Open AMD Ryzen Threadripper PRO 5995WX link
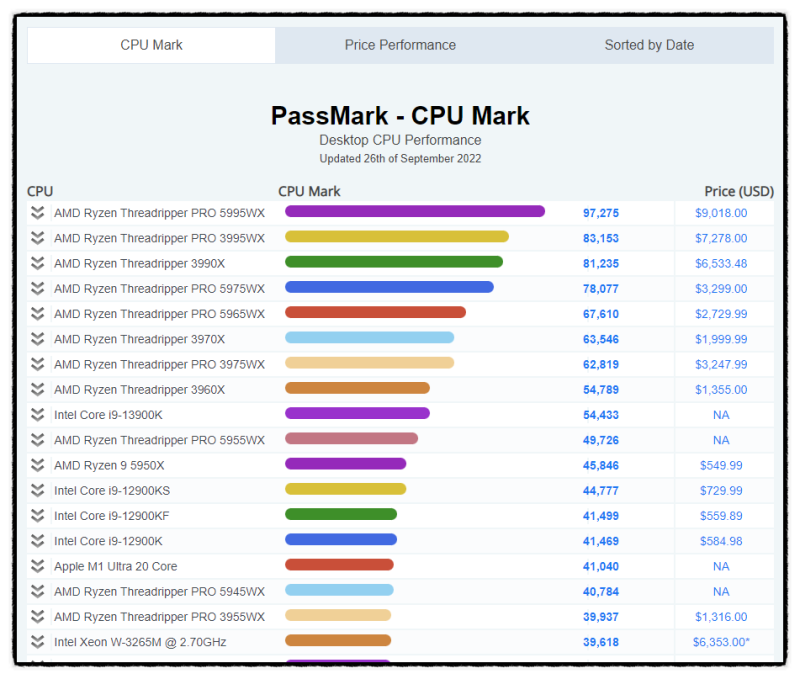The width and height of the screenshot is (800, 679). coord(159,213)
